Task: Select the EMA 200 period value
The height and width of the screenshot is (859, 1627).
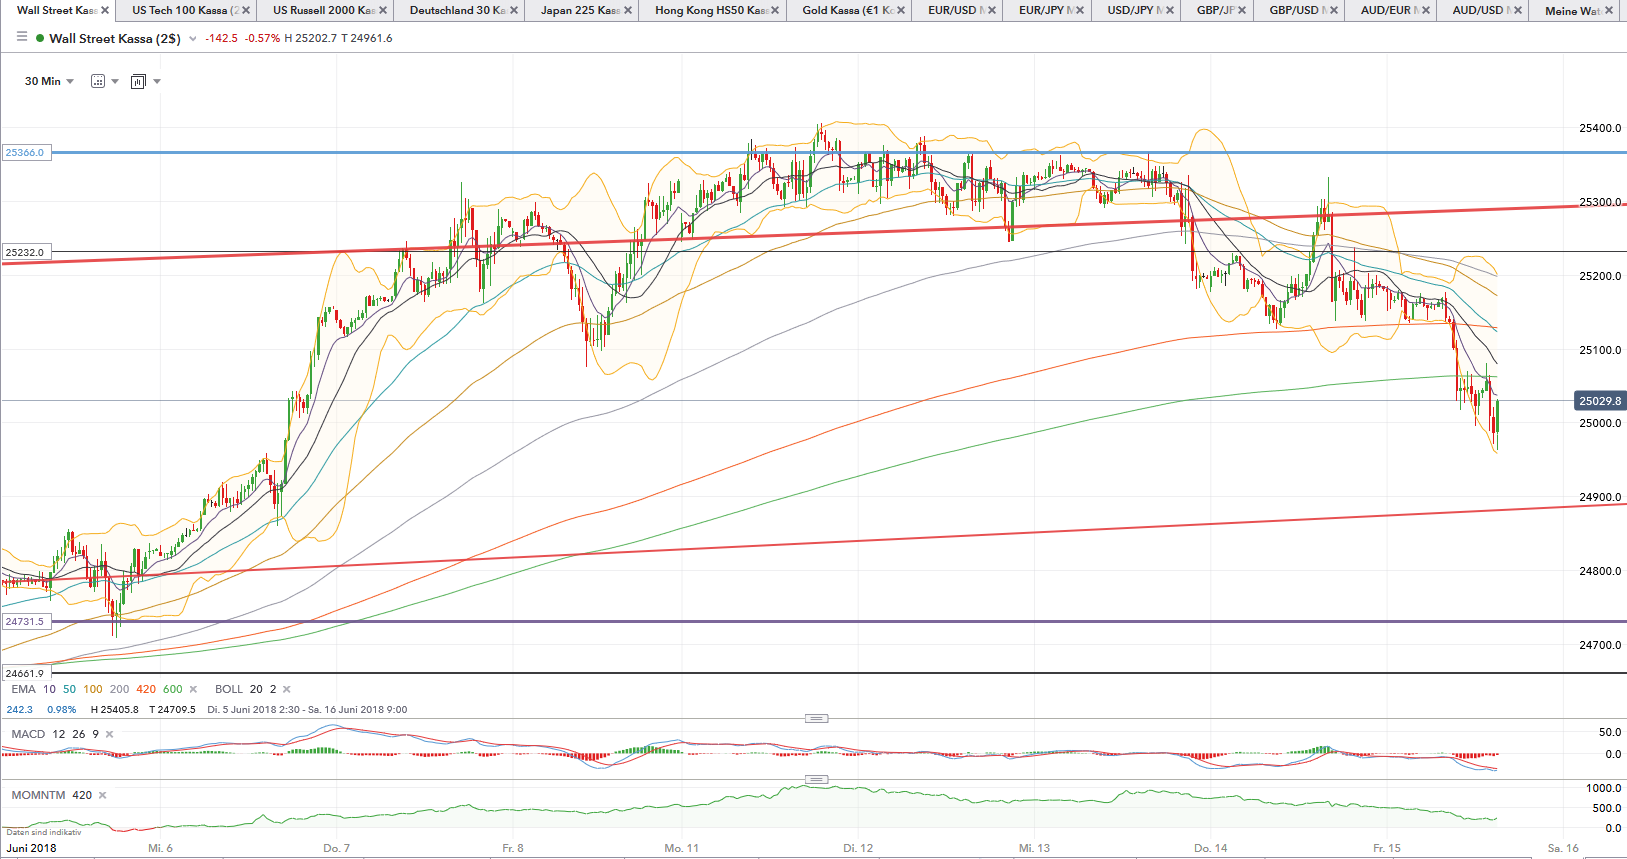Action: click(x=119, y=689)
